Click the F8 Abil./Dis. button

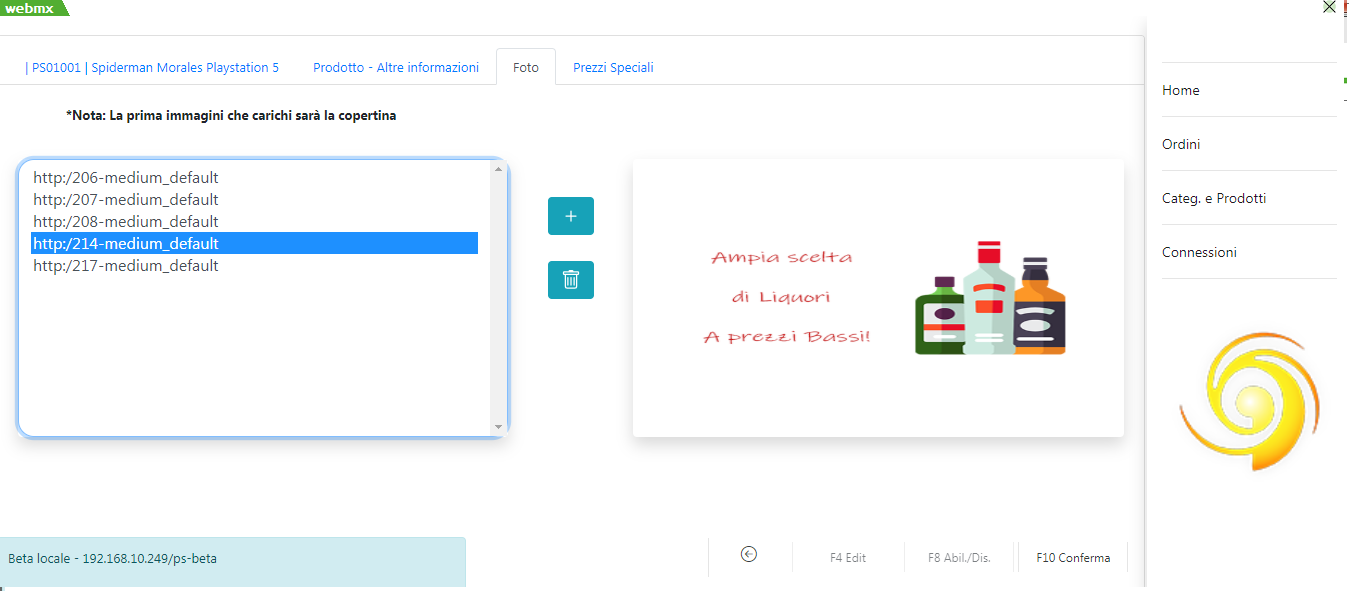[x=959, y=558]
